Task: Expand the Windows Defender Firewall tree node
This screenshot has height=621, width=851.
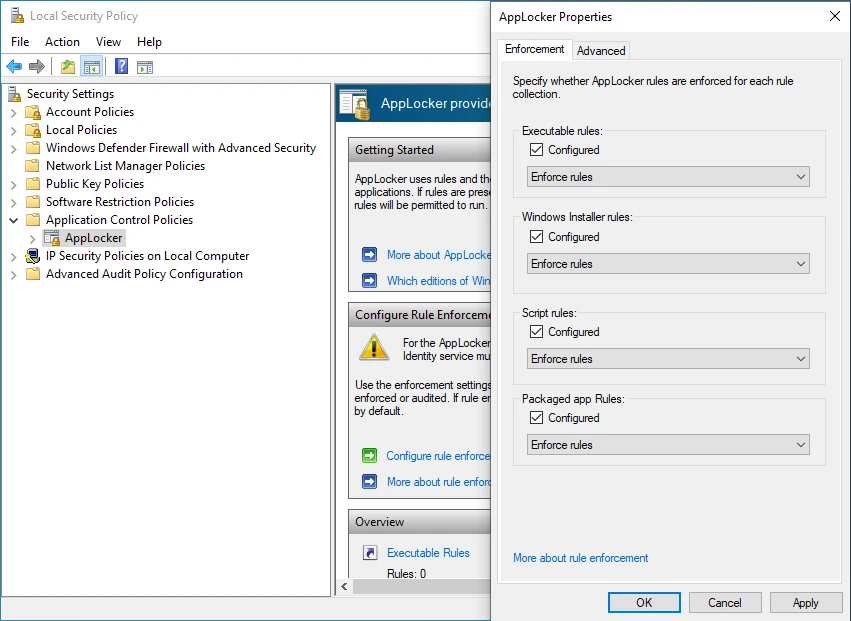Action: point(14,149)
